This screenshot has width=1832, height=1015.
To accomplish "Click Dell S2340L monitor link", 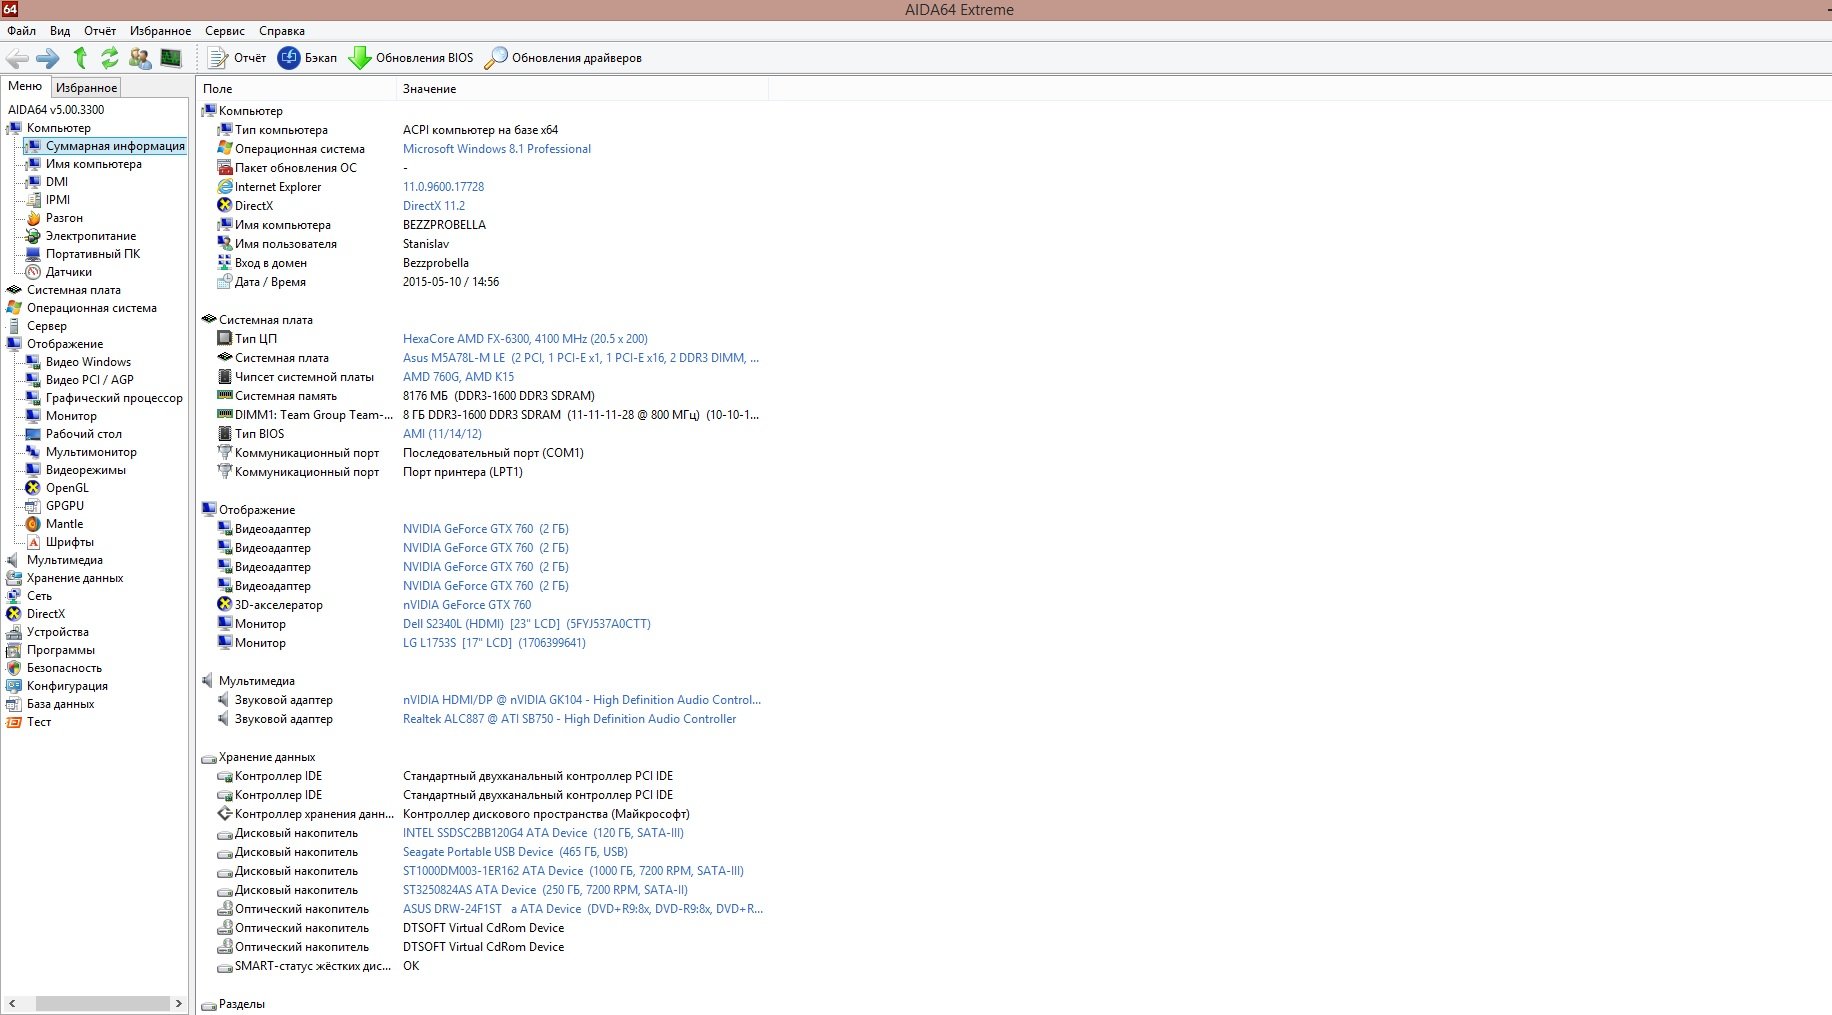I will pos(527,624).
